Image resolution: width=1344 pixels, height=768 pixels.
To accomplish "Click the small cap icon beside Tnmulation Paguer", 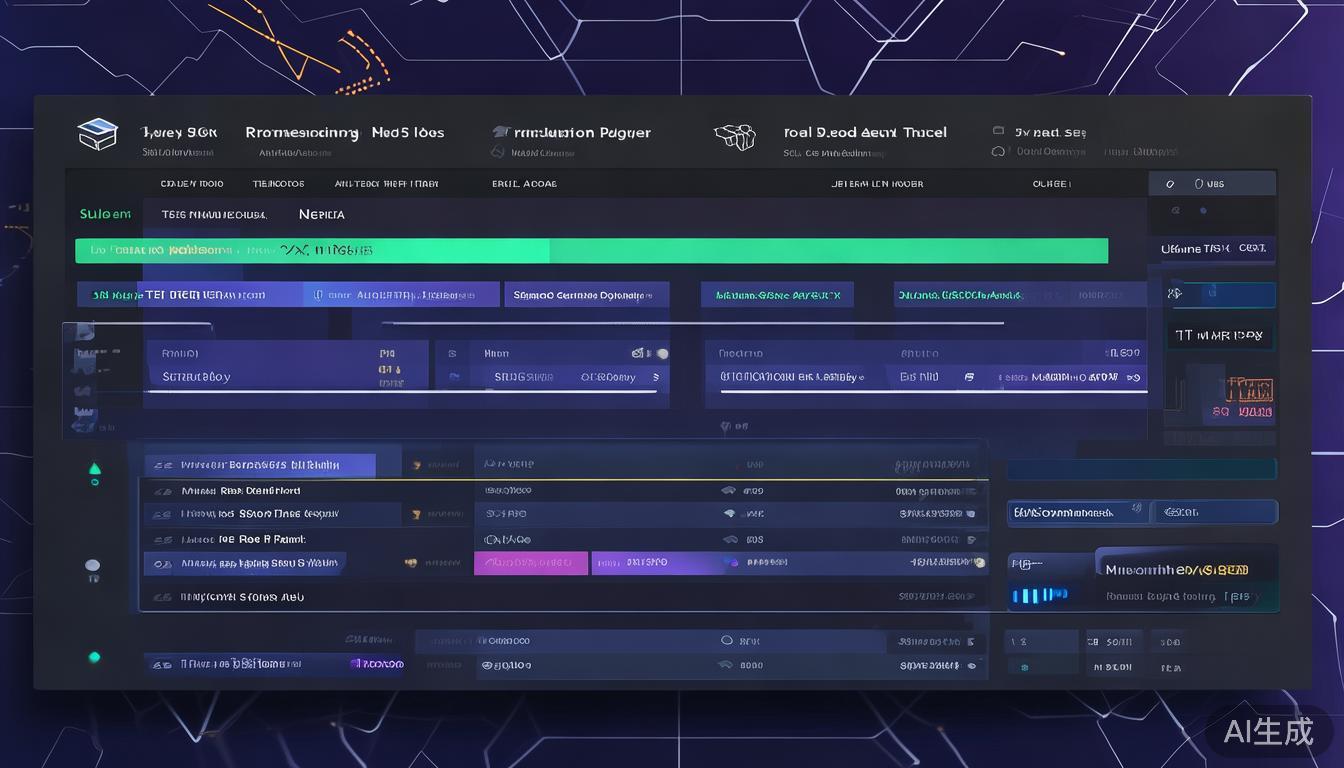I will [x=499, y=133].
